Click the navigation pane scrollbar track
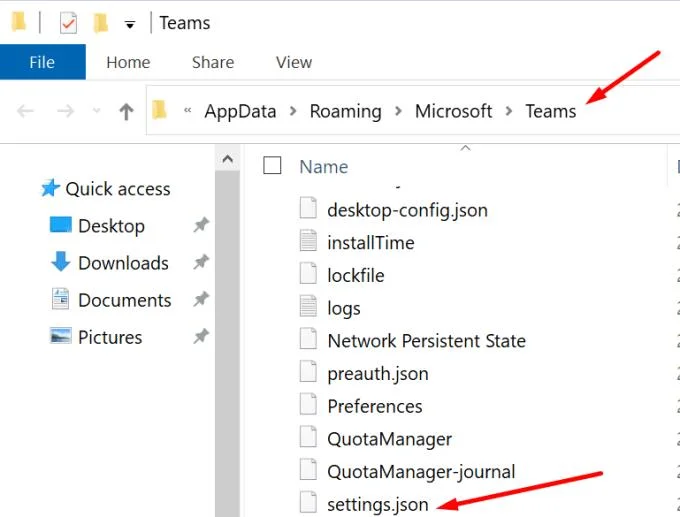This screenshot has width=680, height=517. (x=227, y=343)
